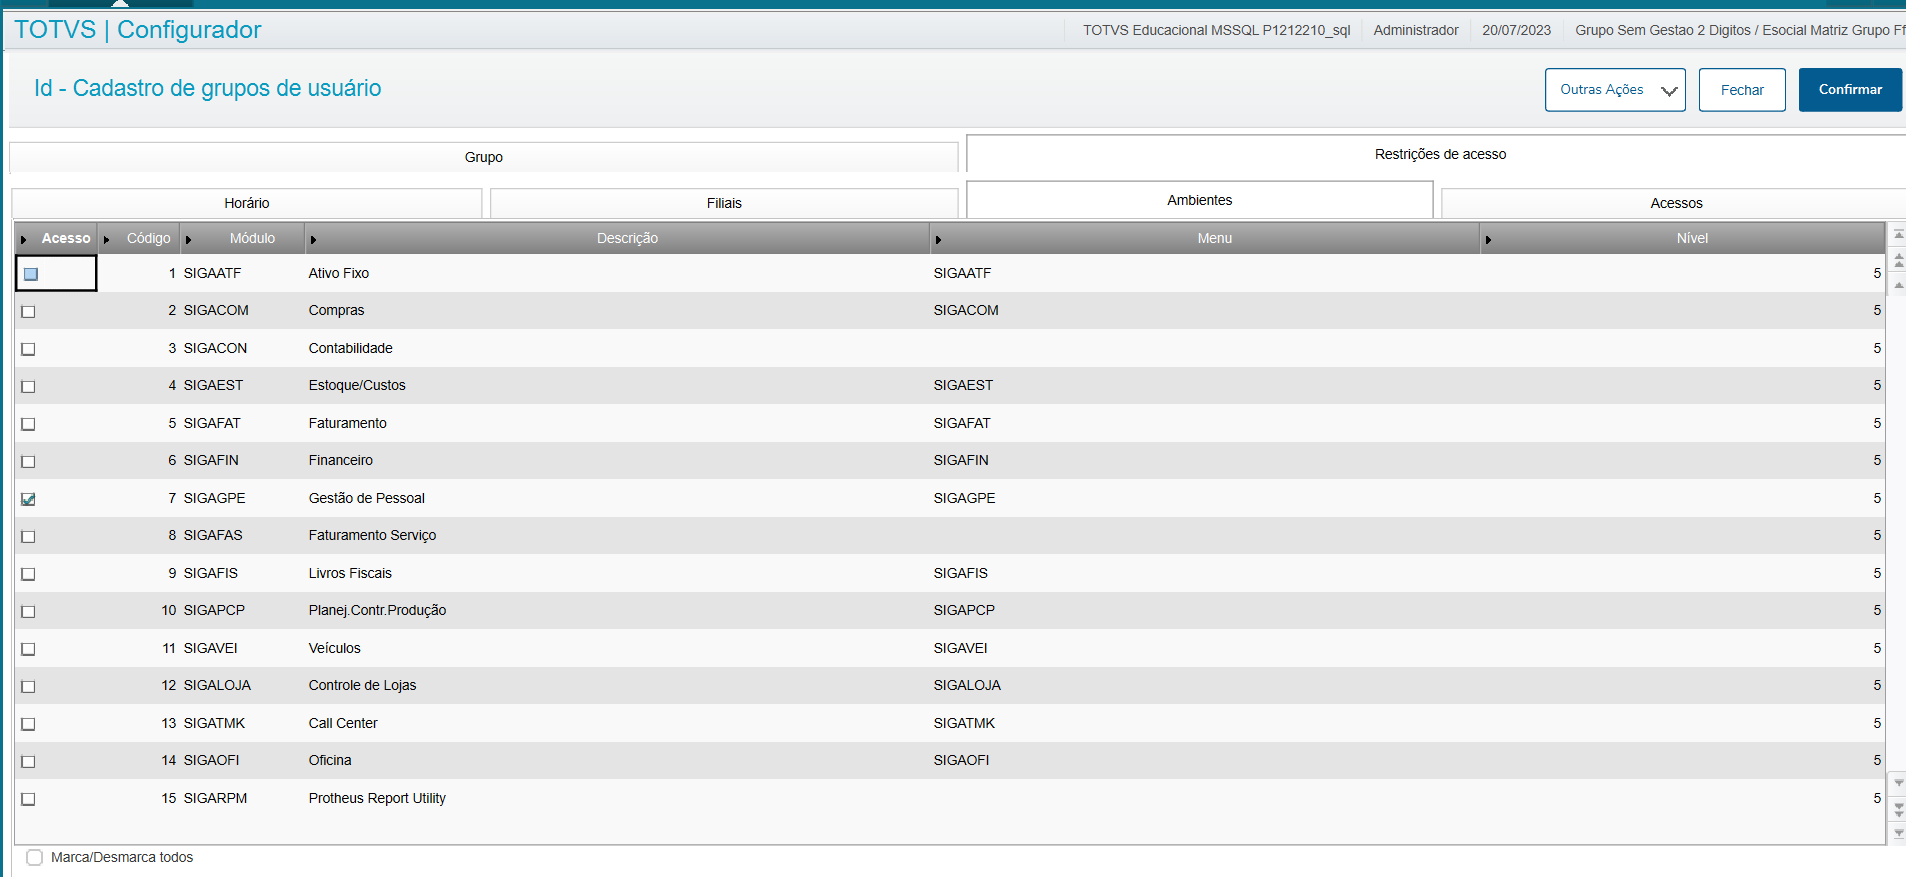Select SIGAGPE in the Menu column
This screenshot has width=1906, height=877.
coord(965,498)
